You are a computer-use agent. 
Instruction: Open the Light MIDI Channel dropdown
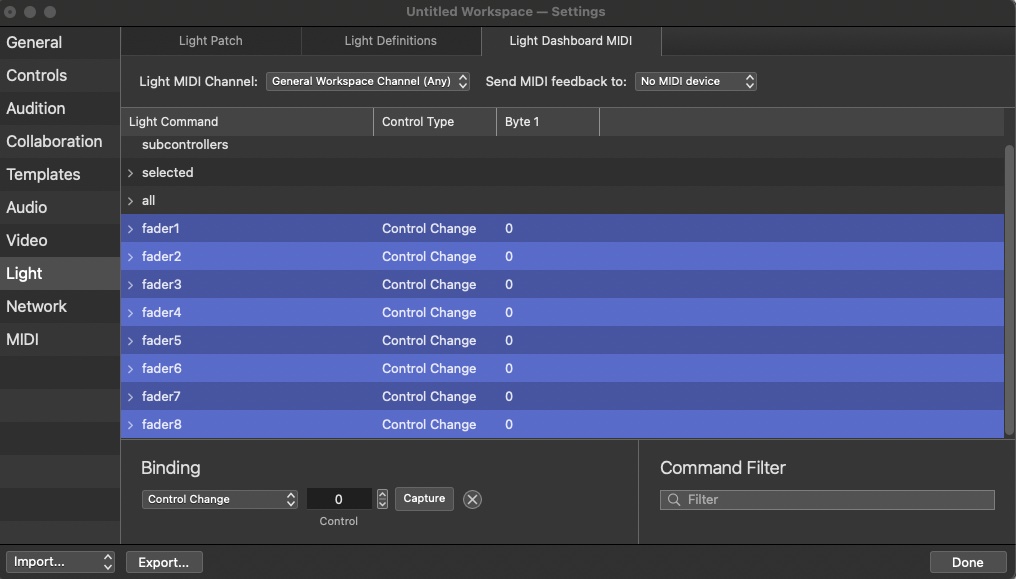click(x=367, y=81)
